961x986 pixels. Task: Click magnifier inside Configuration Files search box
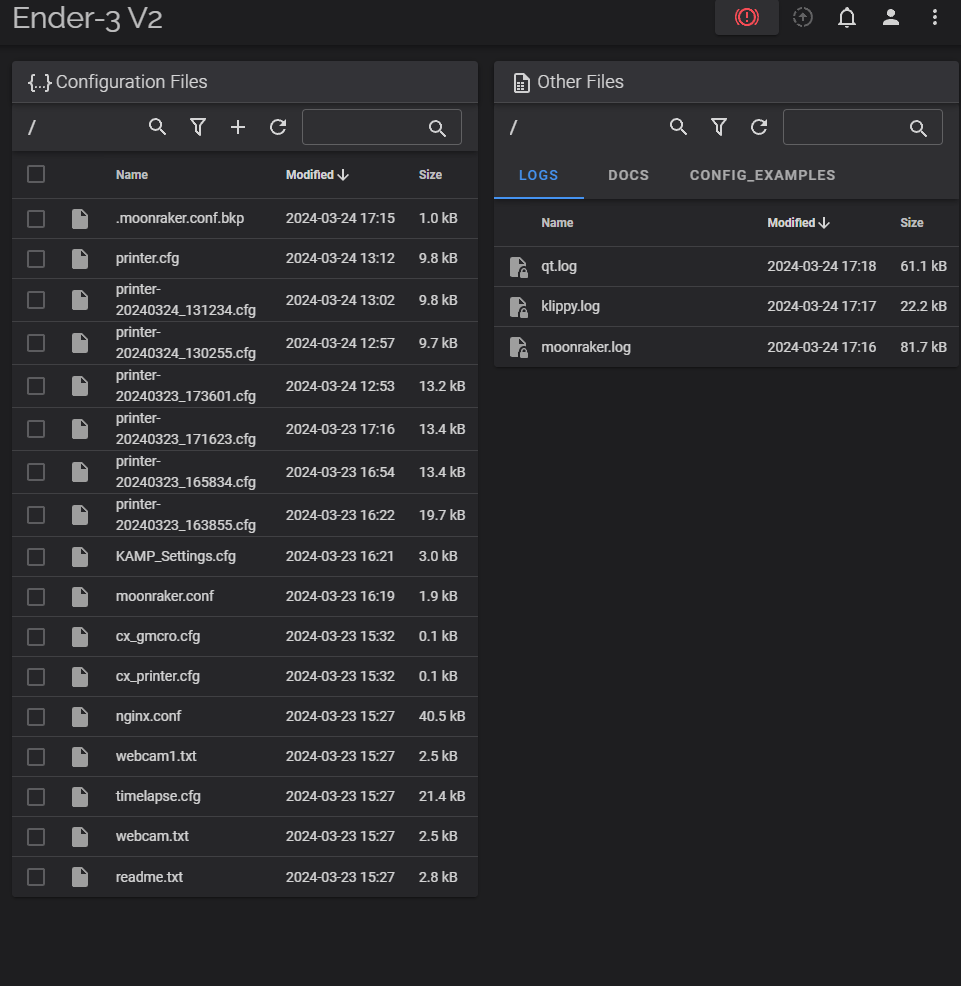click(437, 128)
